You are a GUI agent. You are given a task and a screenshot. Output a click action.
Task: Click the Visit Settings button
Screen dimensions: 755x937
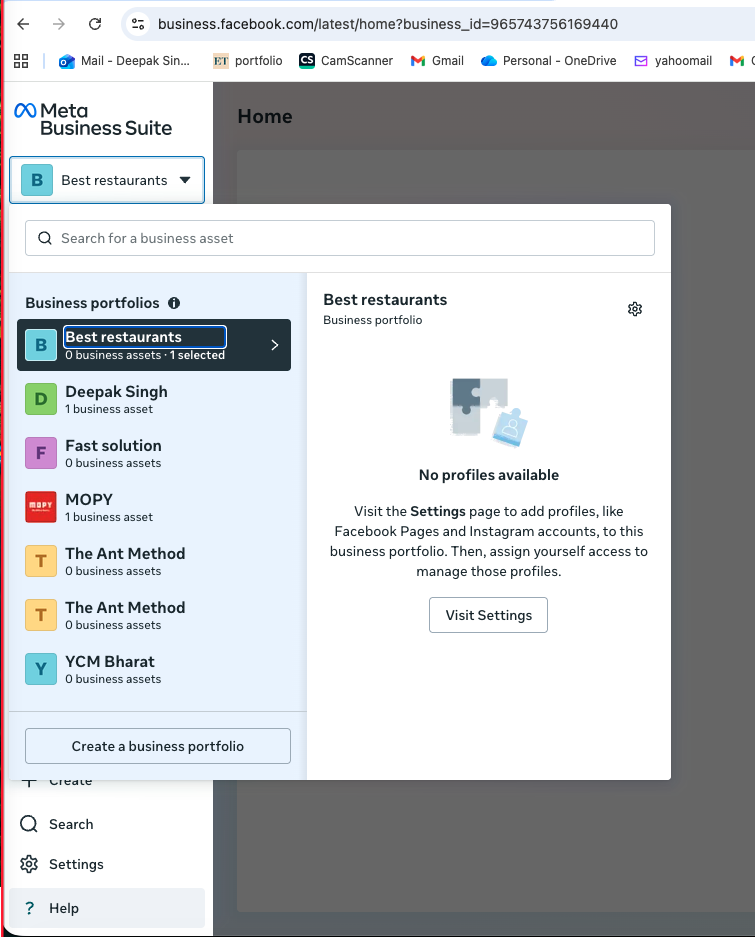(488, 615)
